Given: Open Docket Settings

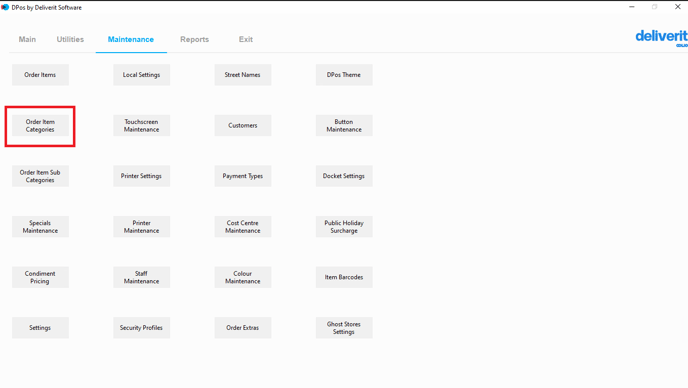Looking at the screenshot, I should tap(344, 176).
